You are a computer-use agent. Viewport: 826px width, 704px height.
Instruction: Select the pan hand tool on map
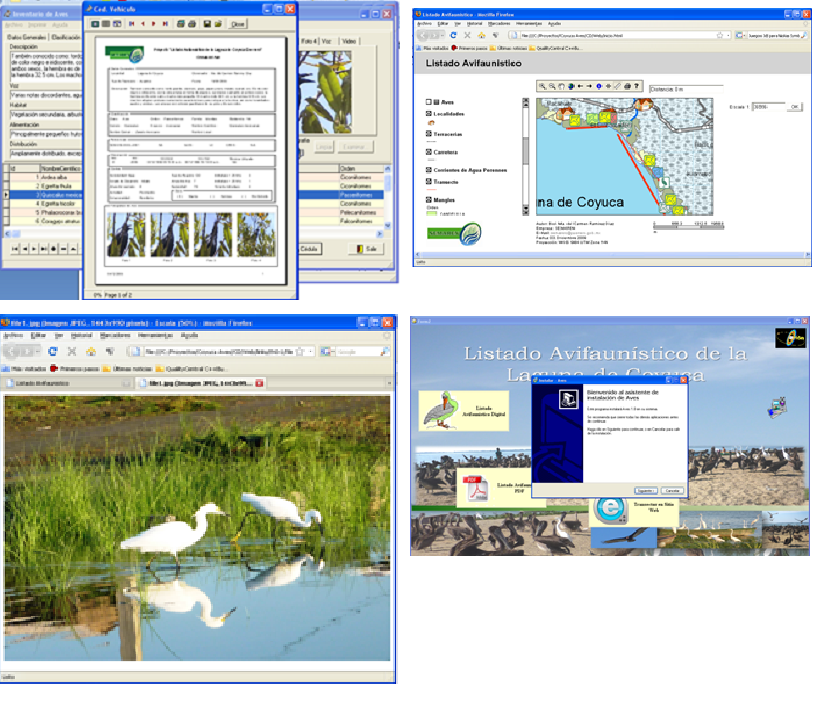click(563, 87)
